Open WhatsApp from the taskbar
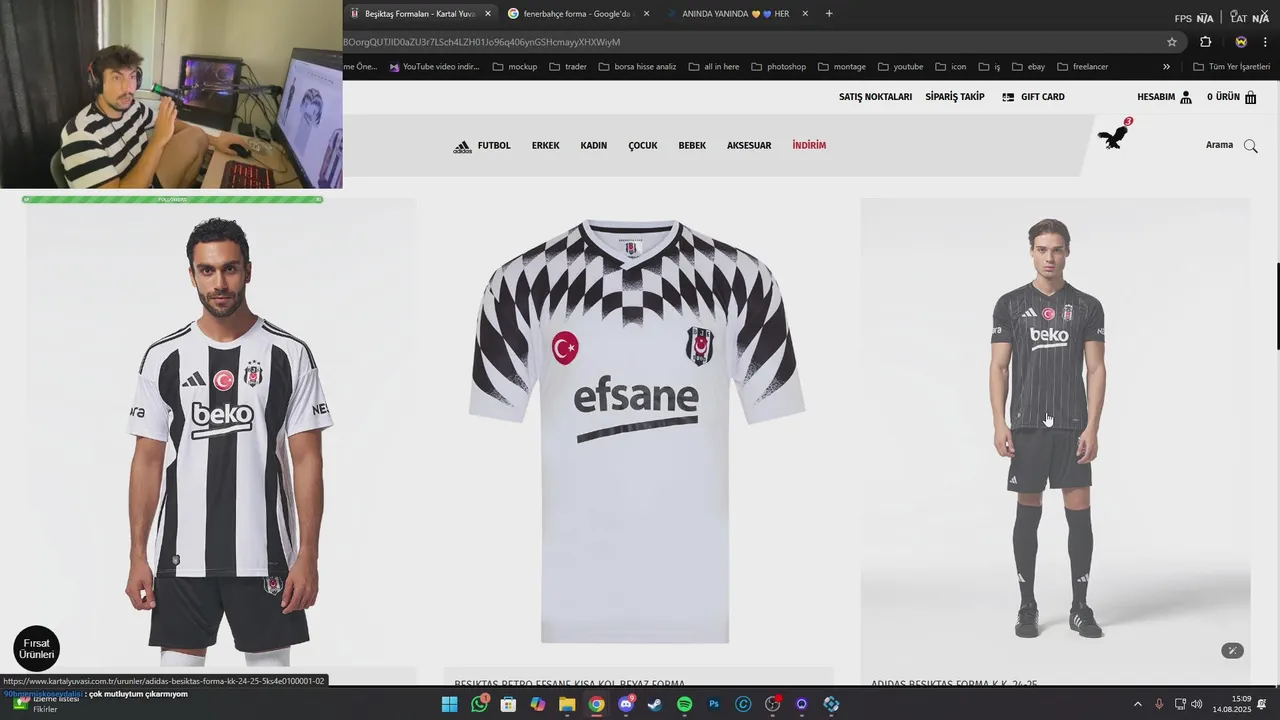The width and height of the screenshot is (1280, 720). (479, 704)
